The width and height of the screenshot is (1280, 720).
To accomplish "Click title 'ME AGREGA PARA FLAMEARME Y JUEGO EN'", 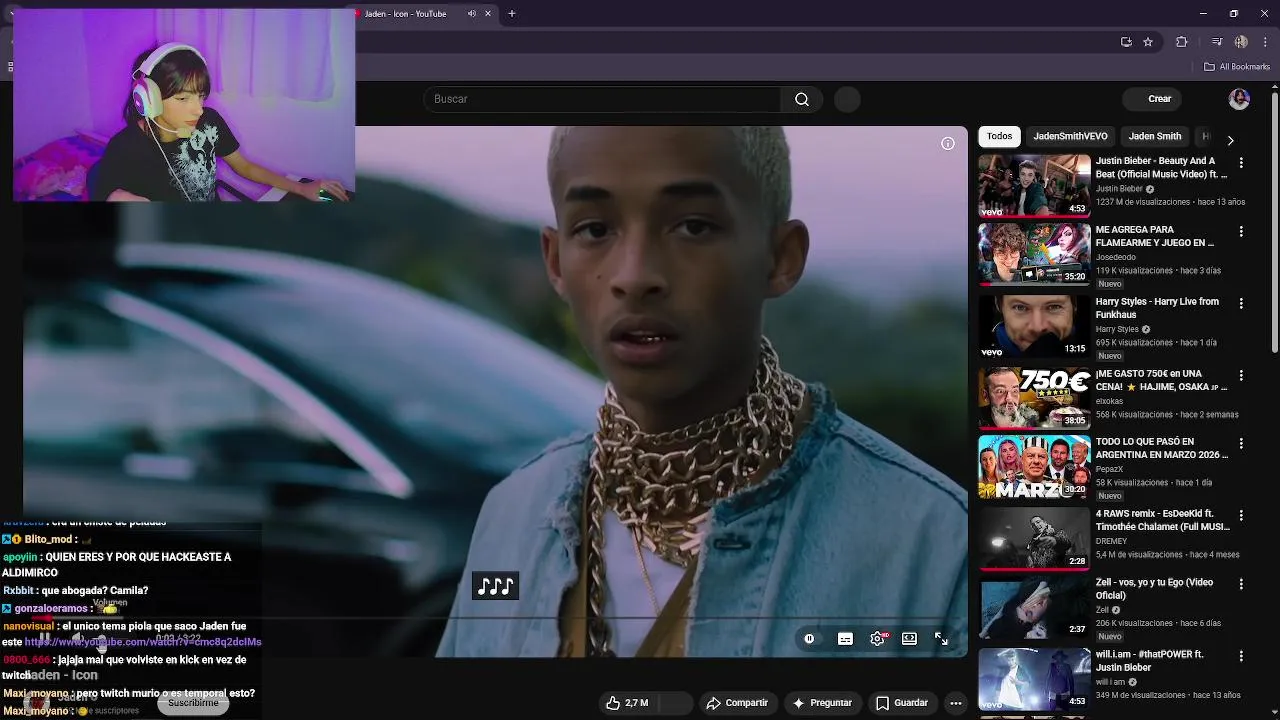I will coord(1155,236).
